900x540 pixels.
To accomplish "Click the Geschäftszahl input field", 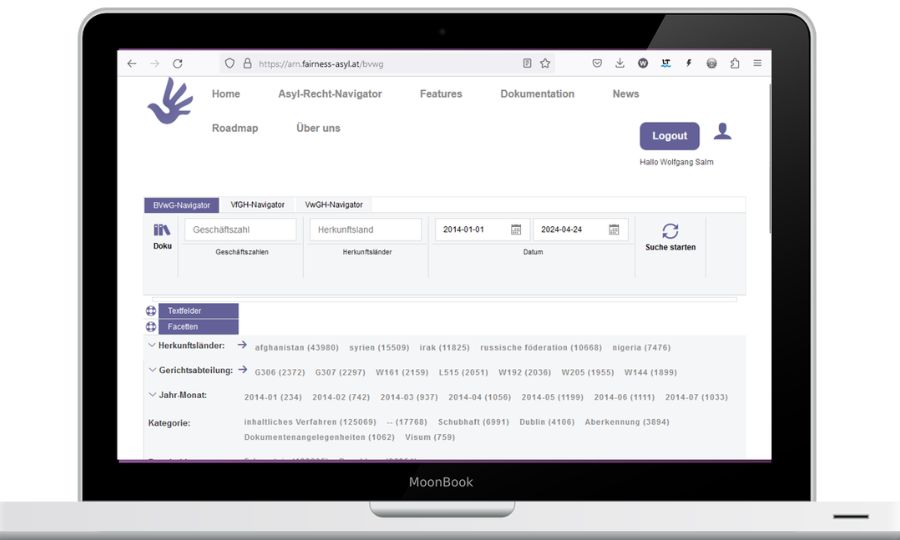I will tap(240, 230).
